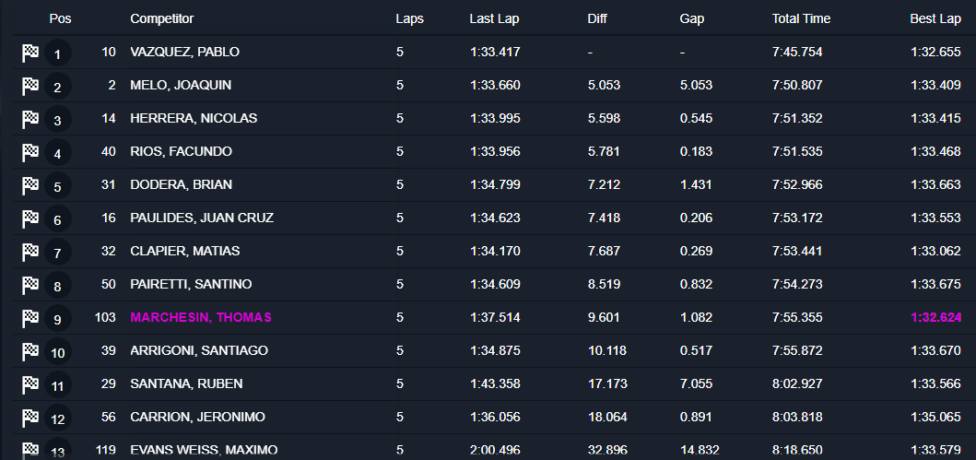976x460 pixels.
Task: Sort by the Pos column header
Action: (x=60, y=19)
